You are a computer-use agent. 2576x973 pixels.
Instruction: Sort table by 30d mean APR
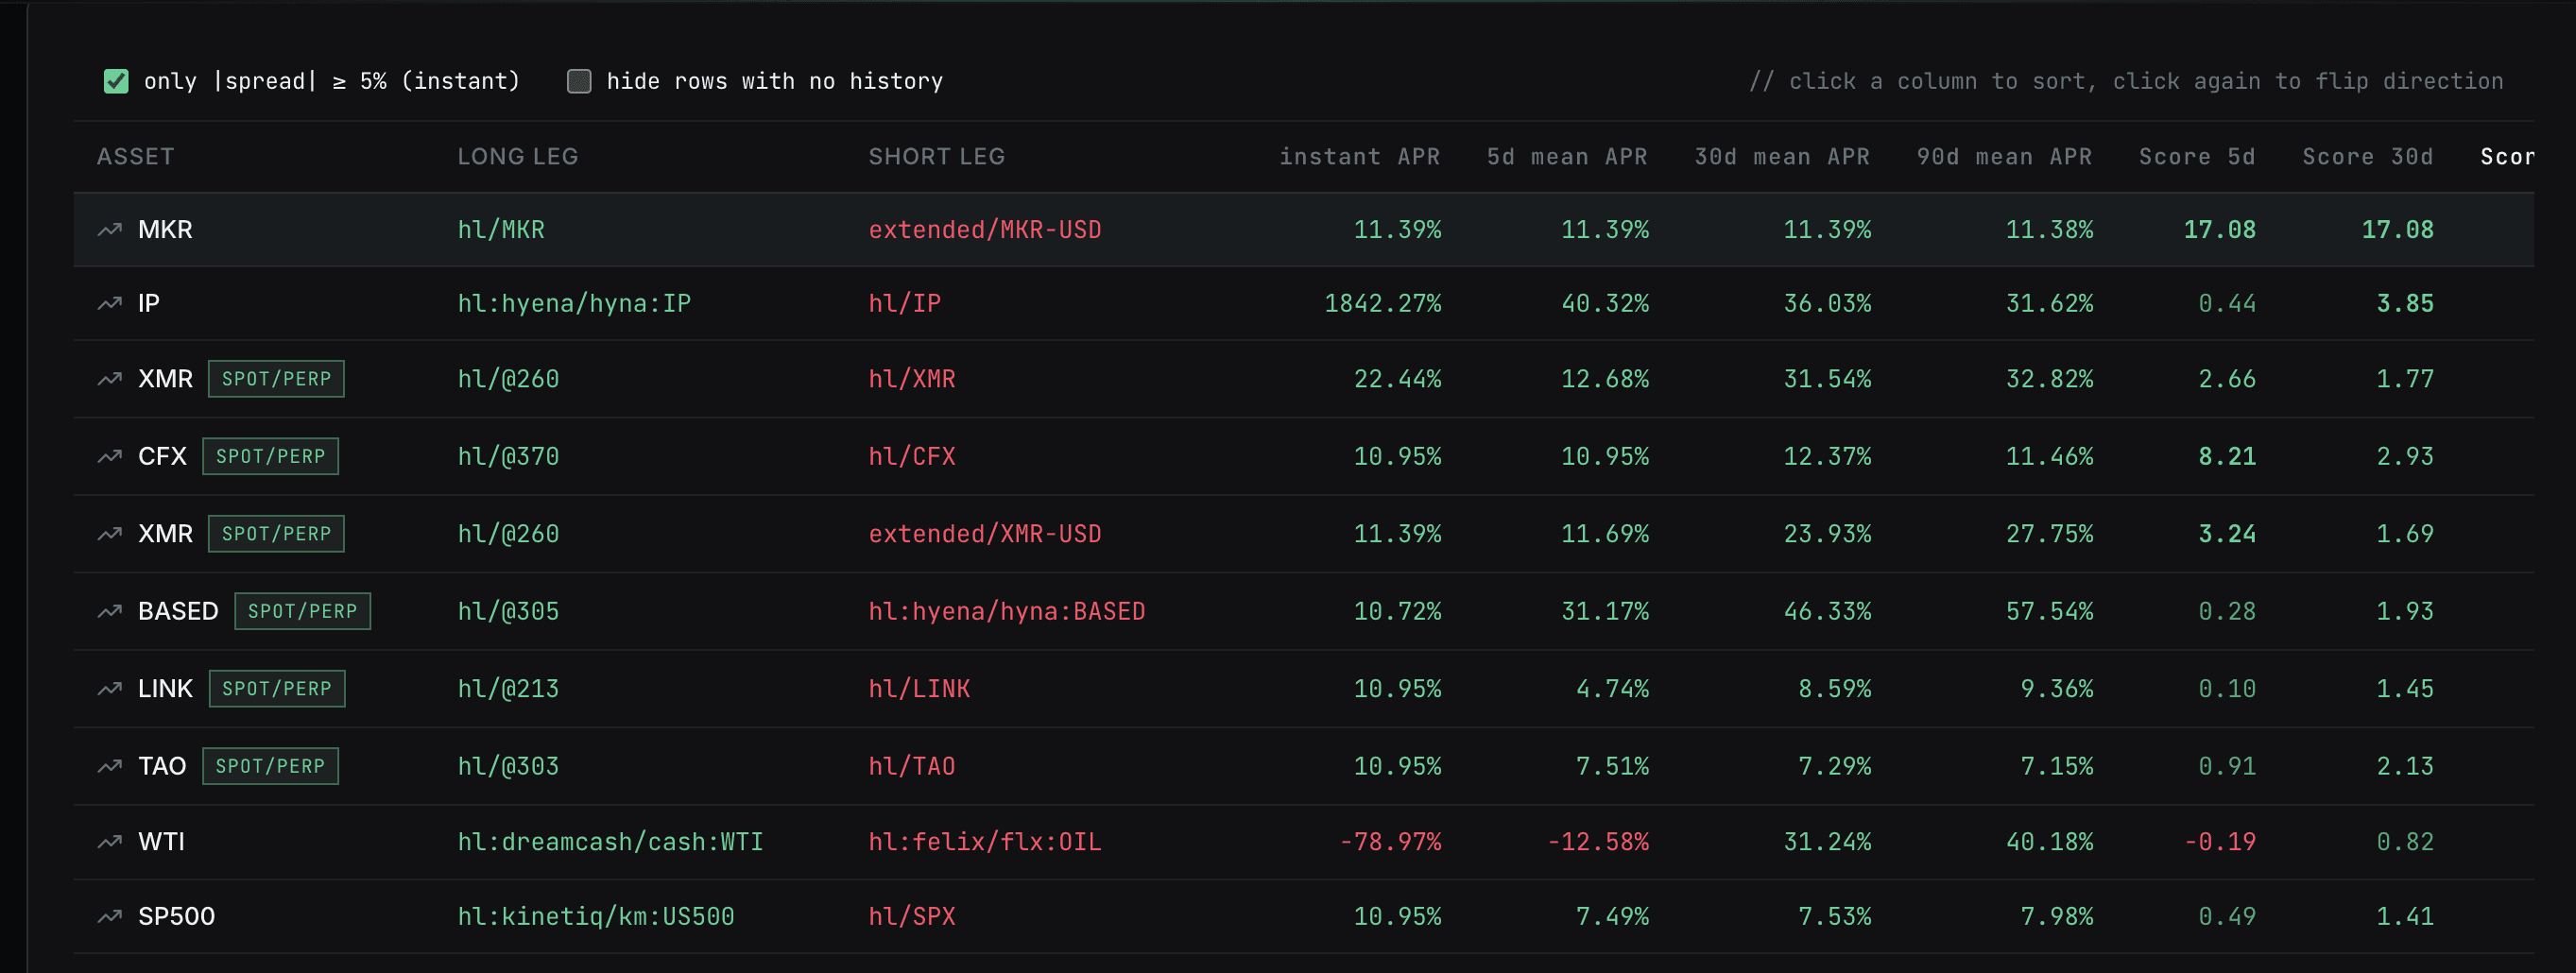click(1782, 157)
